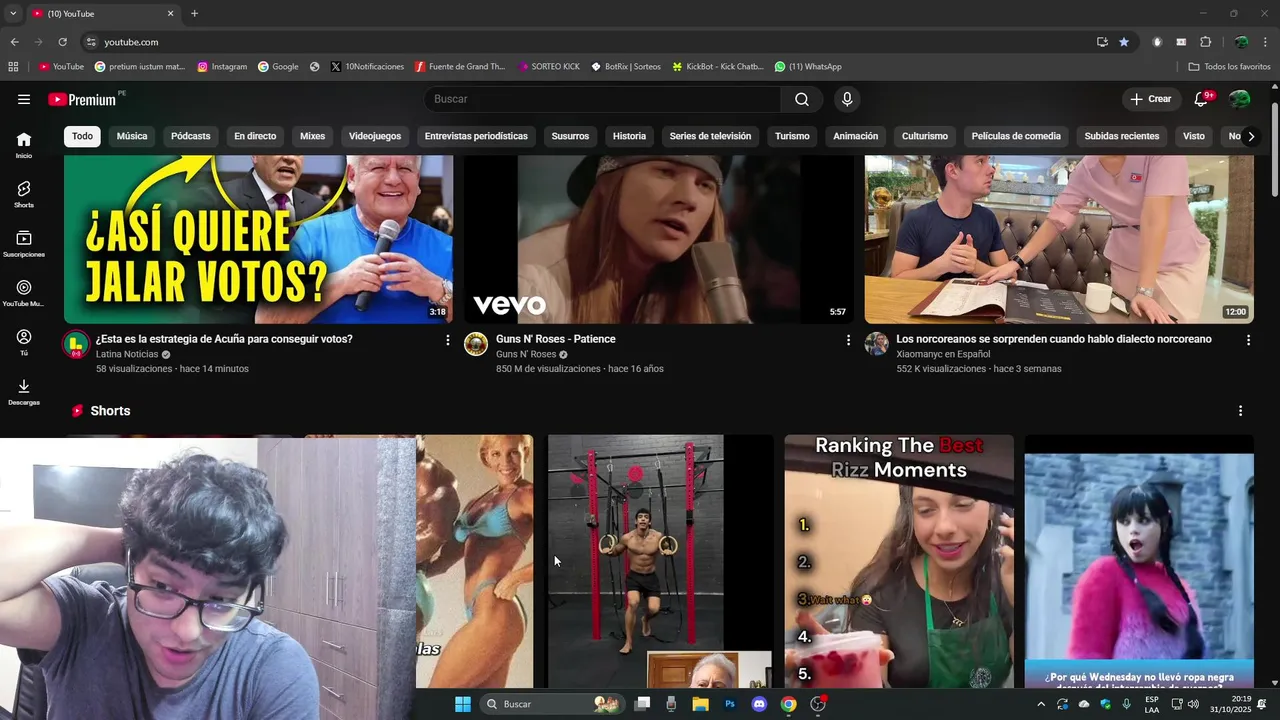Image resolution: width=1280 pixels, height=720 pixels.
Task: Open Suscripciones in the sidebar
Action: click(x=24, y=244)
